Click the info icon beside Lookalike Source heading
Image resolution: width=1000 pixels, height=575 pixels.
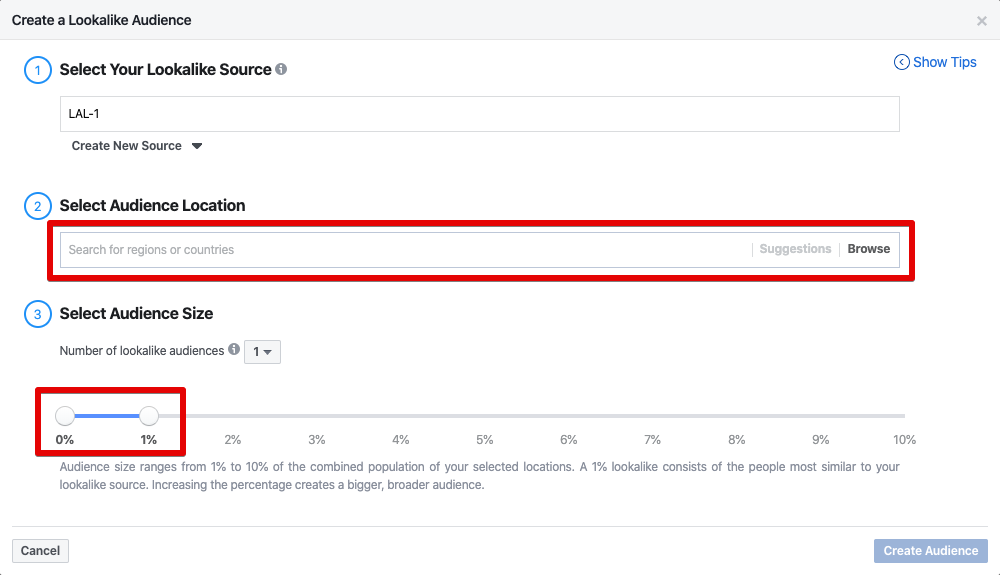[x=281, y=69]
